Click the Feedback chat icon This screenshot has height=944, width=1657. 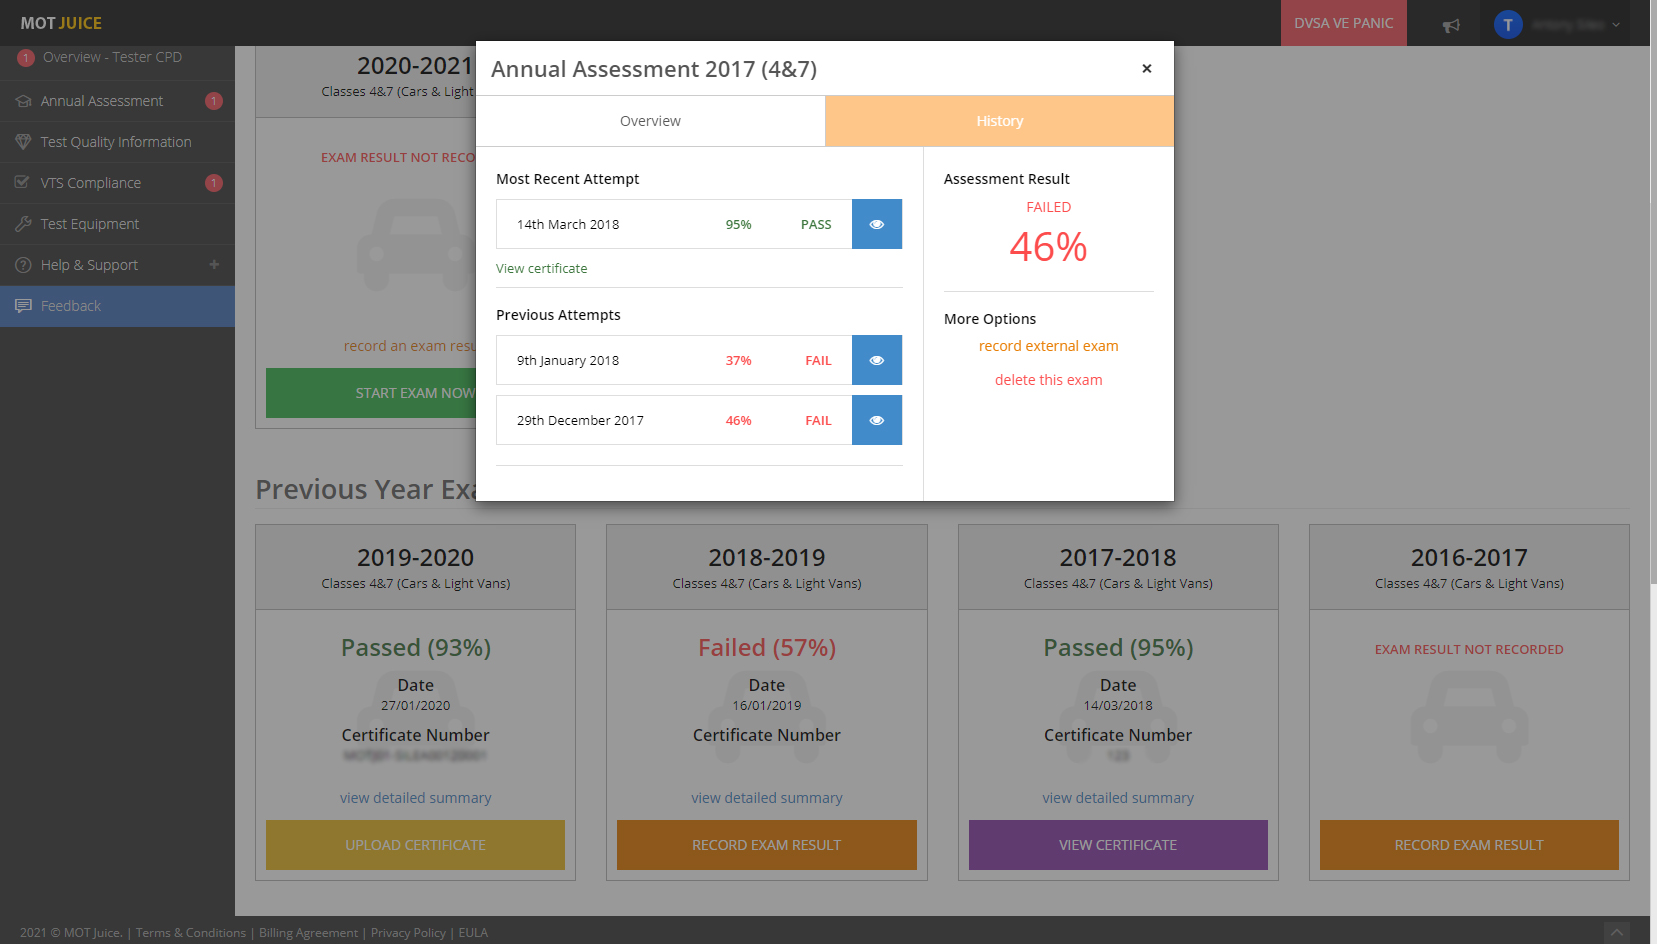tap(23, 306)
